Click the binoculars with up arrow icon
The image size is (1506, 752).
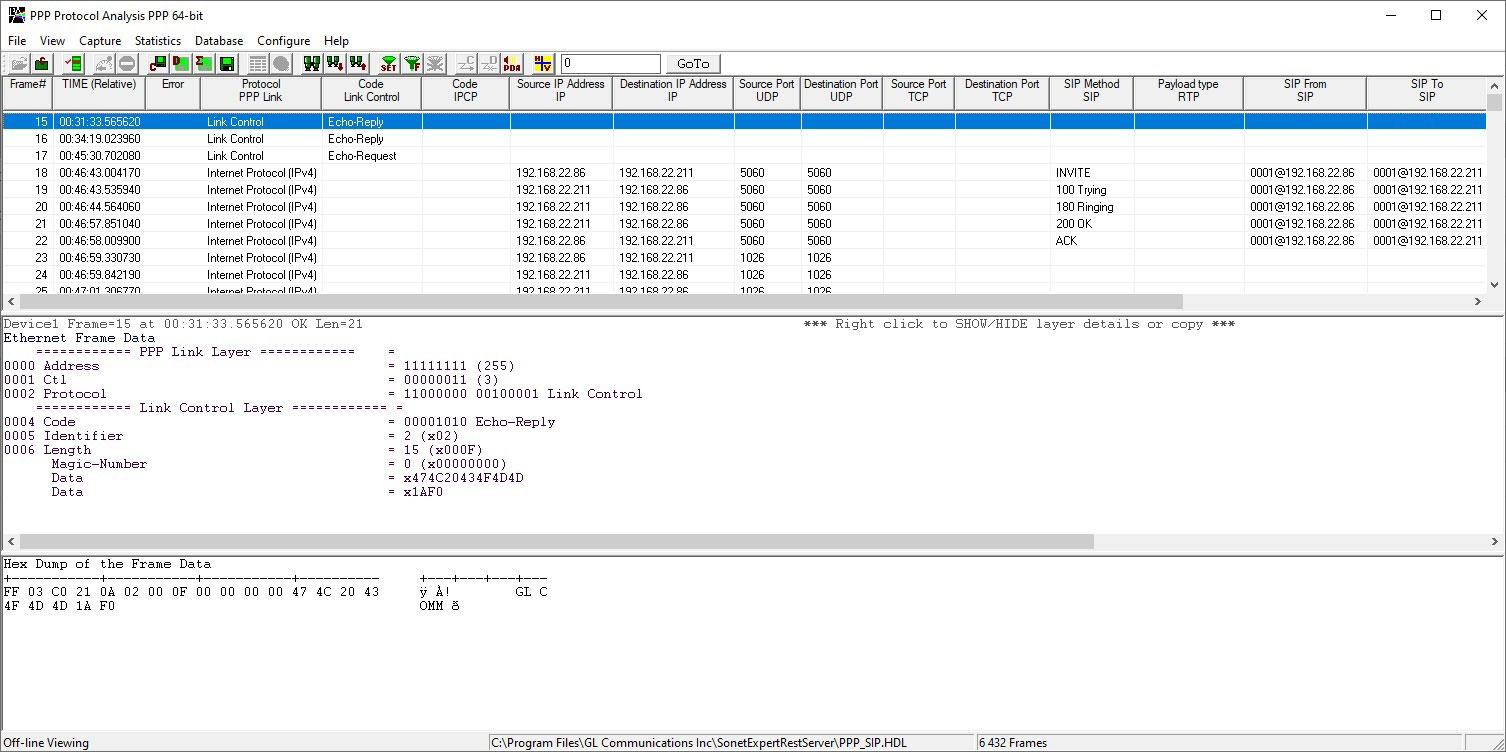coord(357,64)
